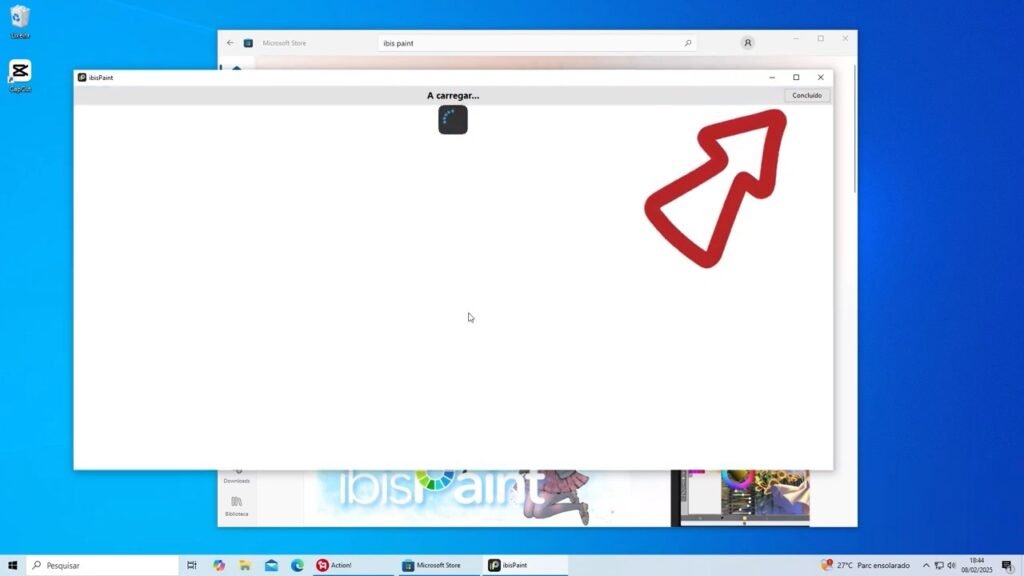
Task: Switch to the Action! taskbar button
Action: [352, 566]
